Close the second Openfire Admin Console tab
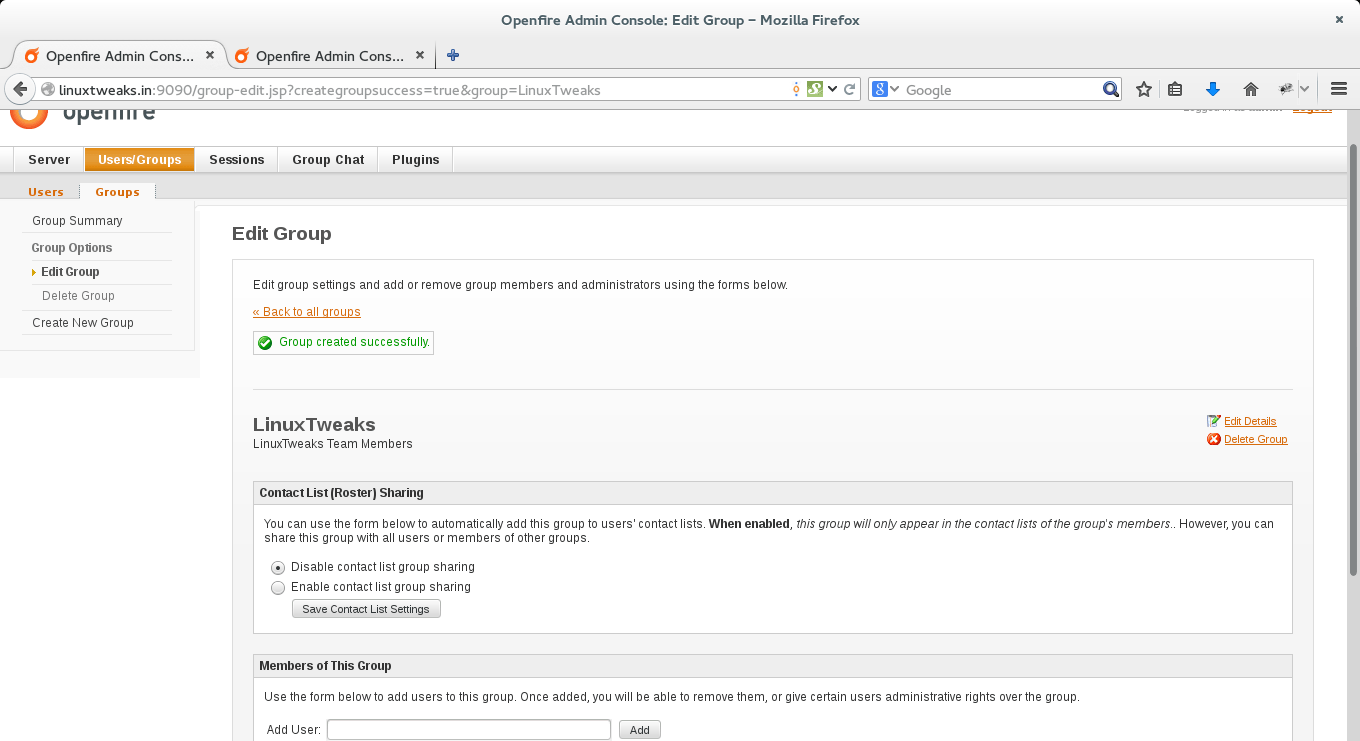Screen dimensions: 1360x741 420,56
